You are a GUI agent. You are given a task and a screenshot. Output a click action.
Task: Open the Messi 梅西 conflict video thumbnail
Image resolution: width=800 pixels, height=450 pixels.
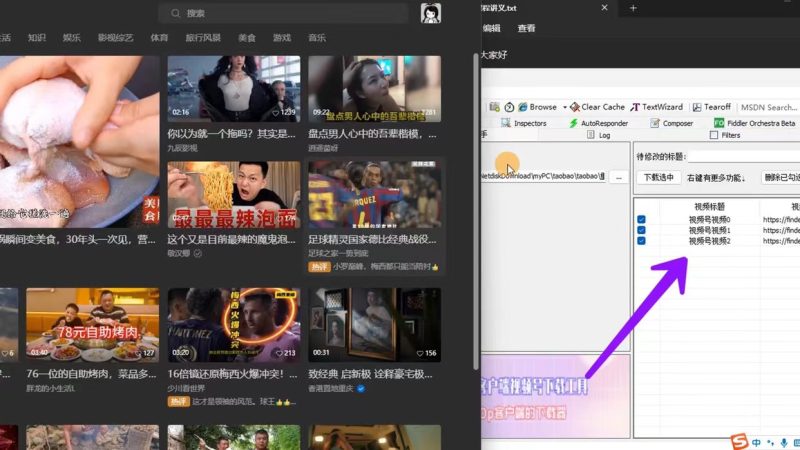tap(234, 325)
